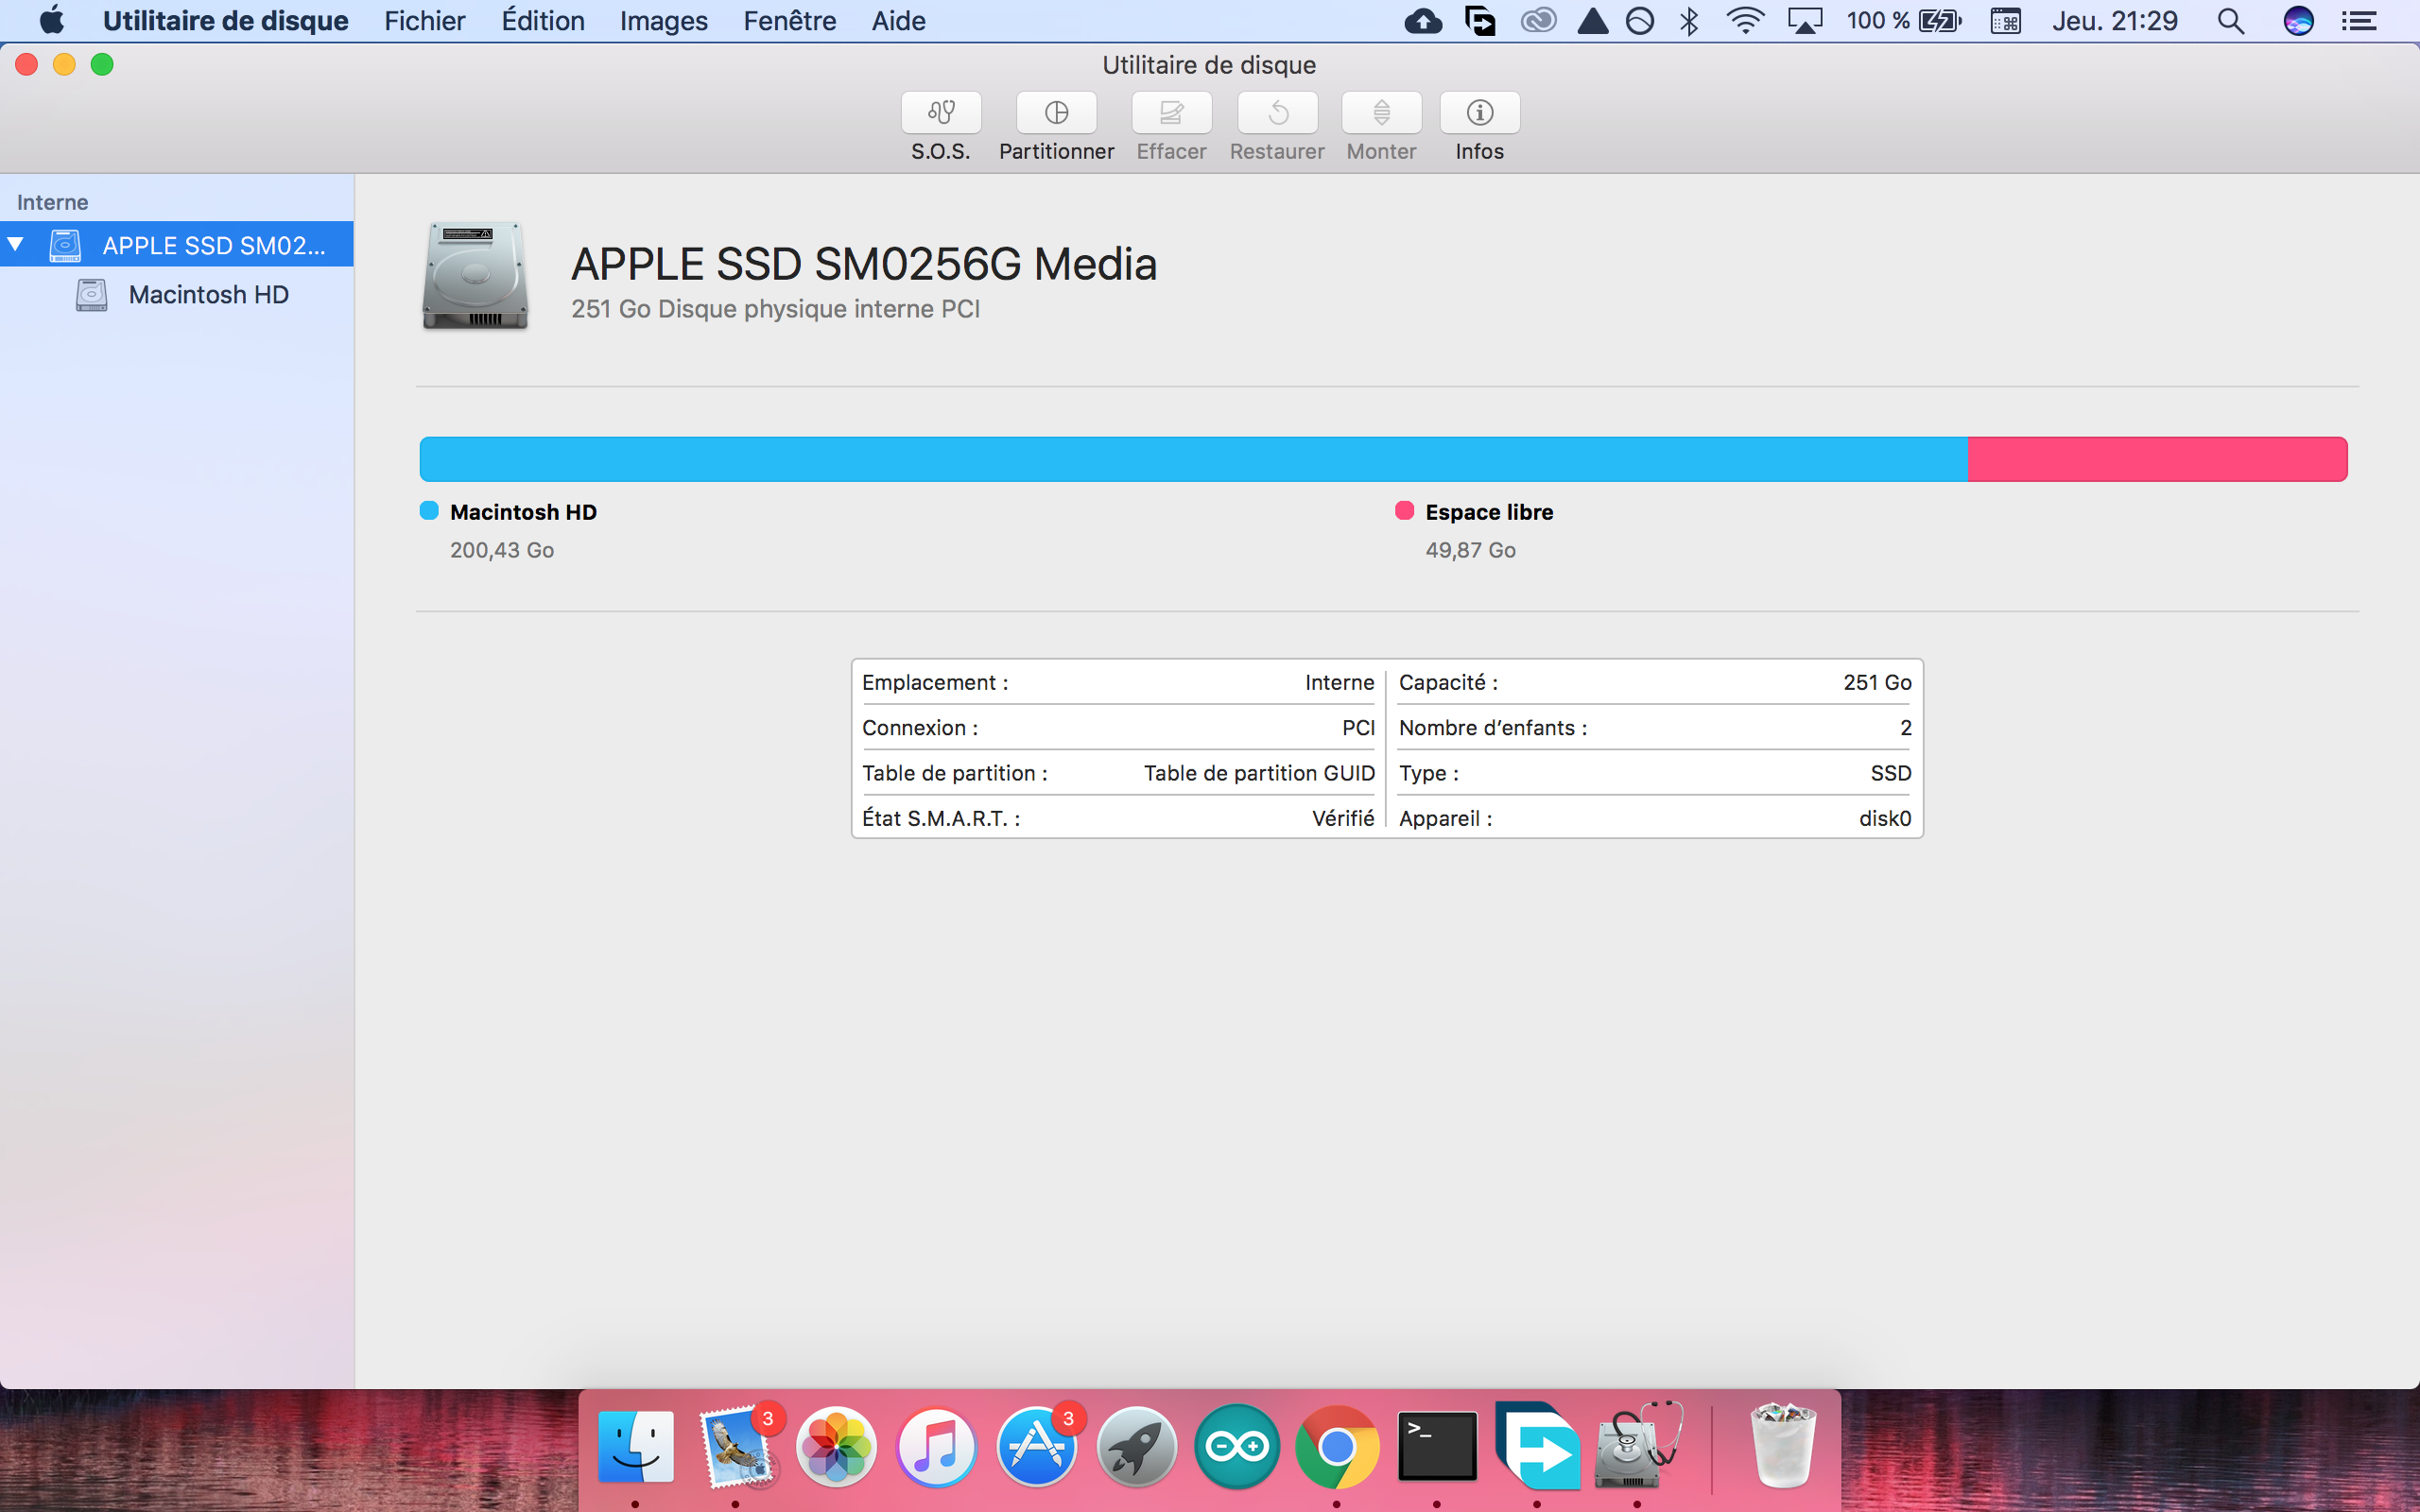Image resolution: width=2420 pixels, height=1512 pixels.
Task: Click the pink Espace libre legend dot
Action: [1404, 511]
